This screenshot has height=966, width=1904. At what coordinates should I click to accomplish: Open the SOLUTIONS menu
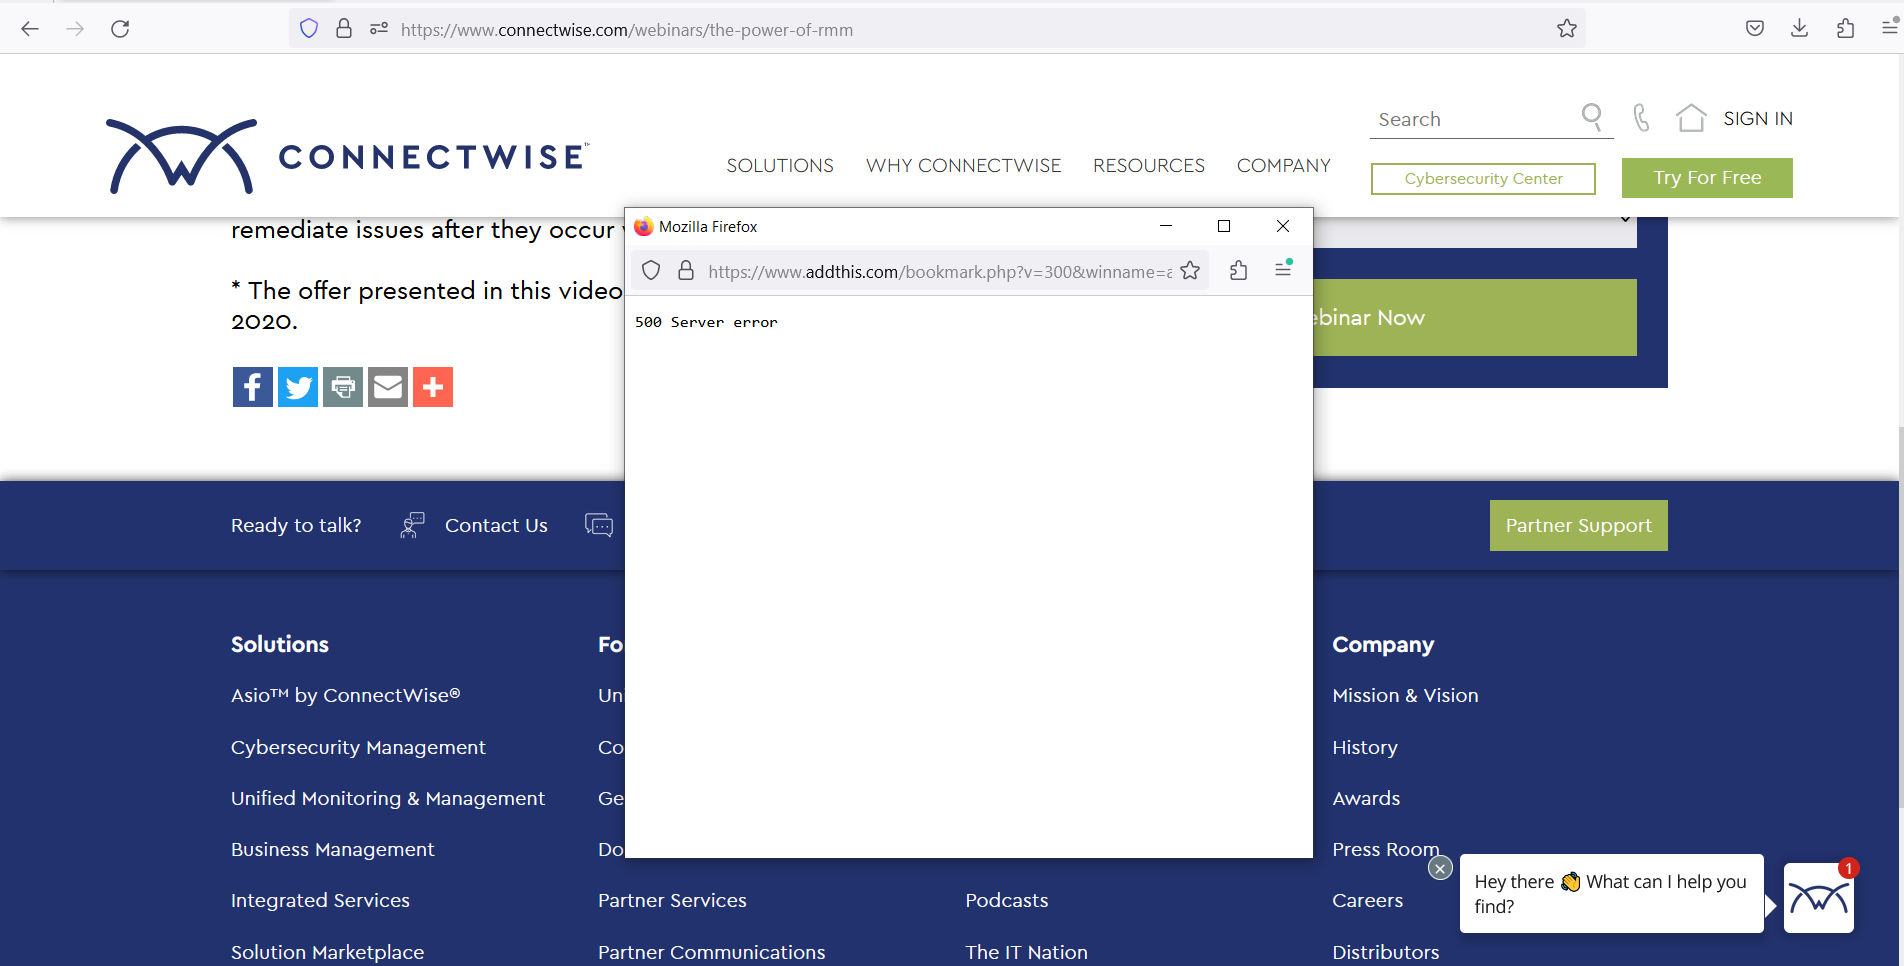780,165
